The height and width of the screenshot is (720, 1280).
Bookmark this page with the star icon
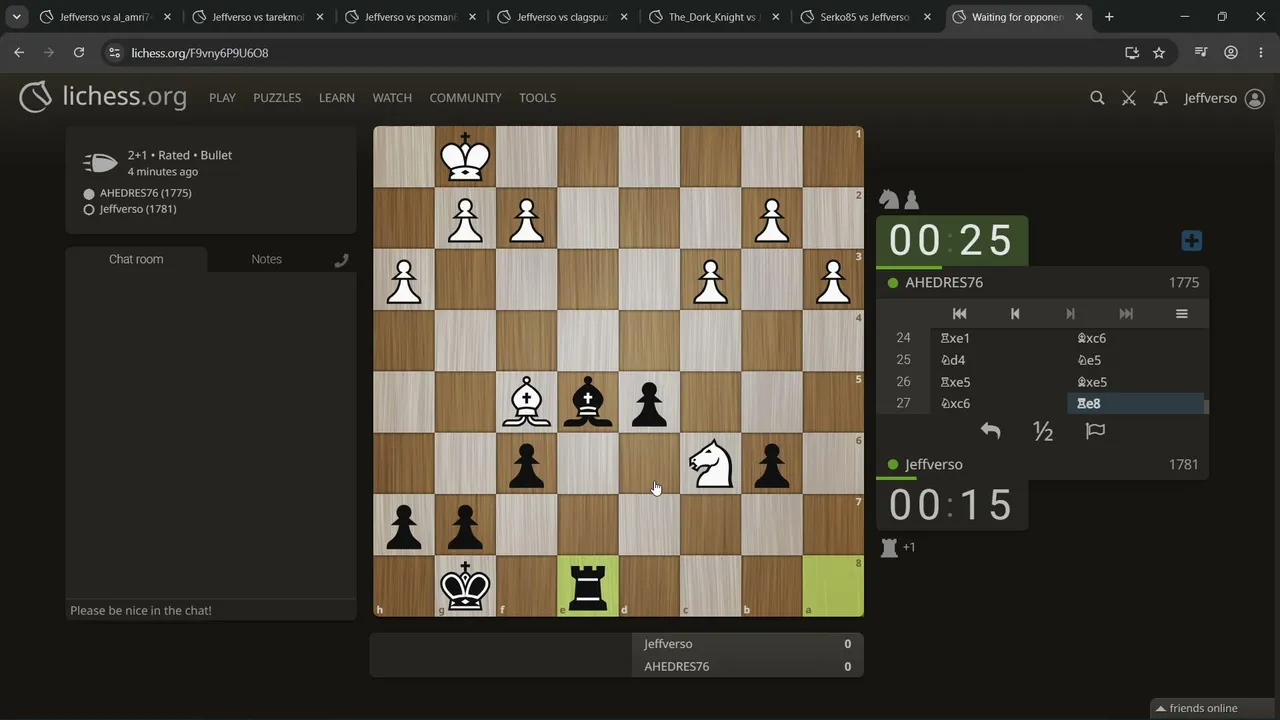click(1159, 53)
